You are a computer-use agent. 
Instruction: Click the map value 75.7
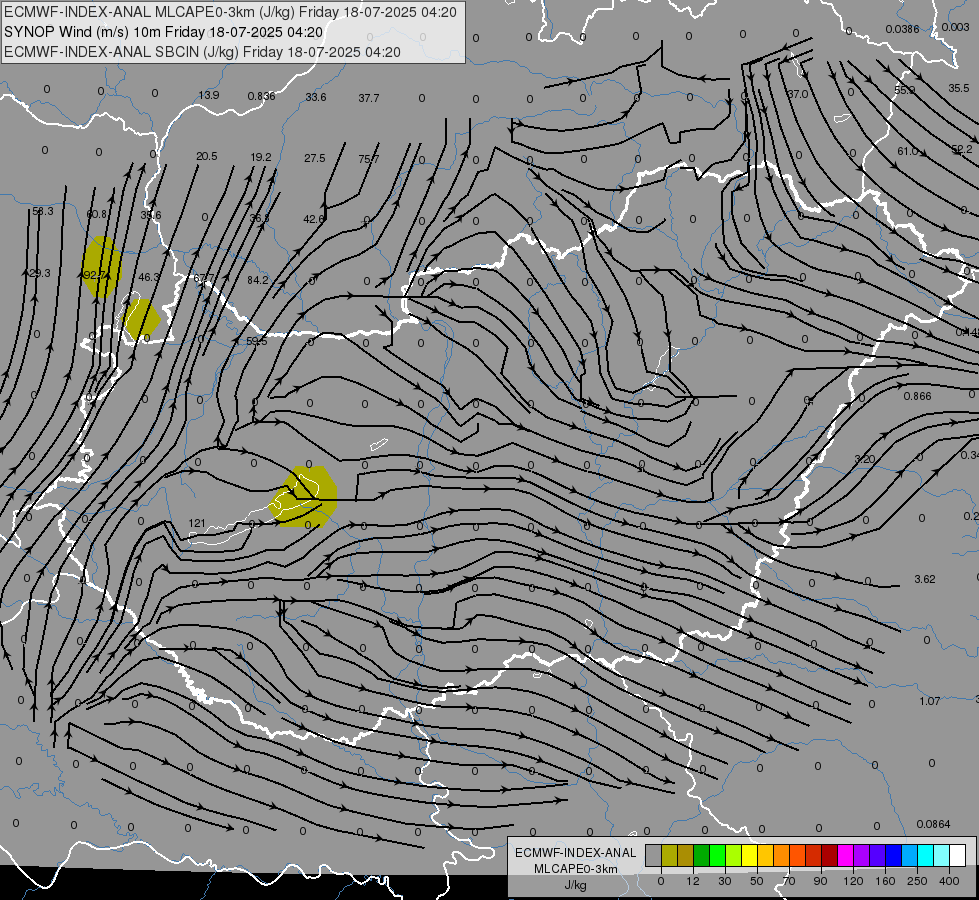click(368, 159)
